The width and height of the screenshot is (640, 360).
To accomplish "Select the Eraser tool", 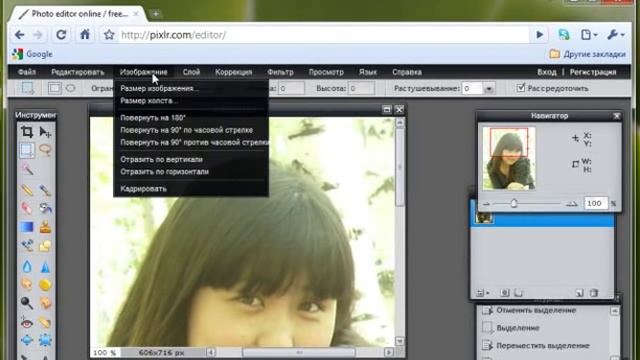I will point(27,209).
